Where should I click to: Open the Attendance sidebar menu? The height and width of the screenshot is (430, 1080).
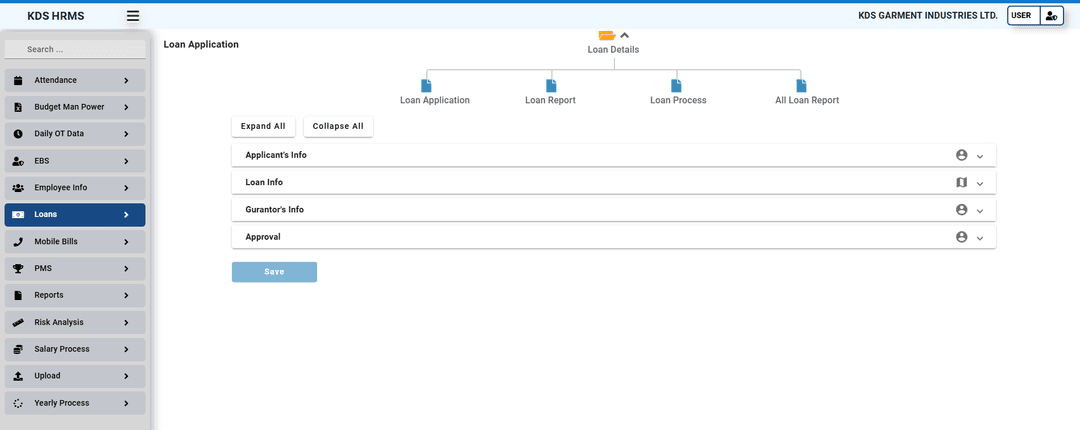[75, 80]
